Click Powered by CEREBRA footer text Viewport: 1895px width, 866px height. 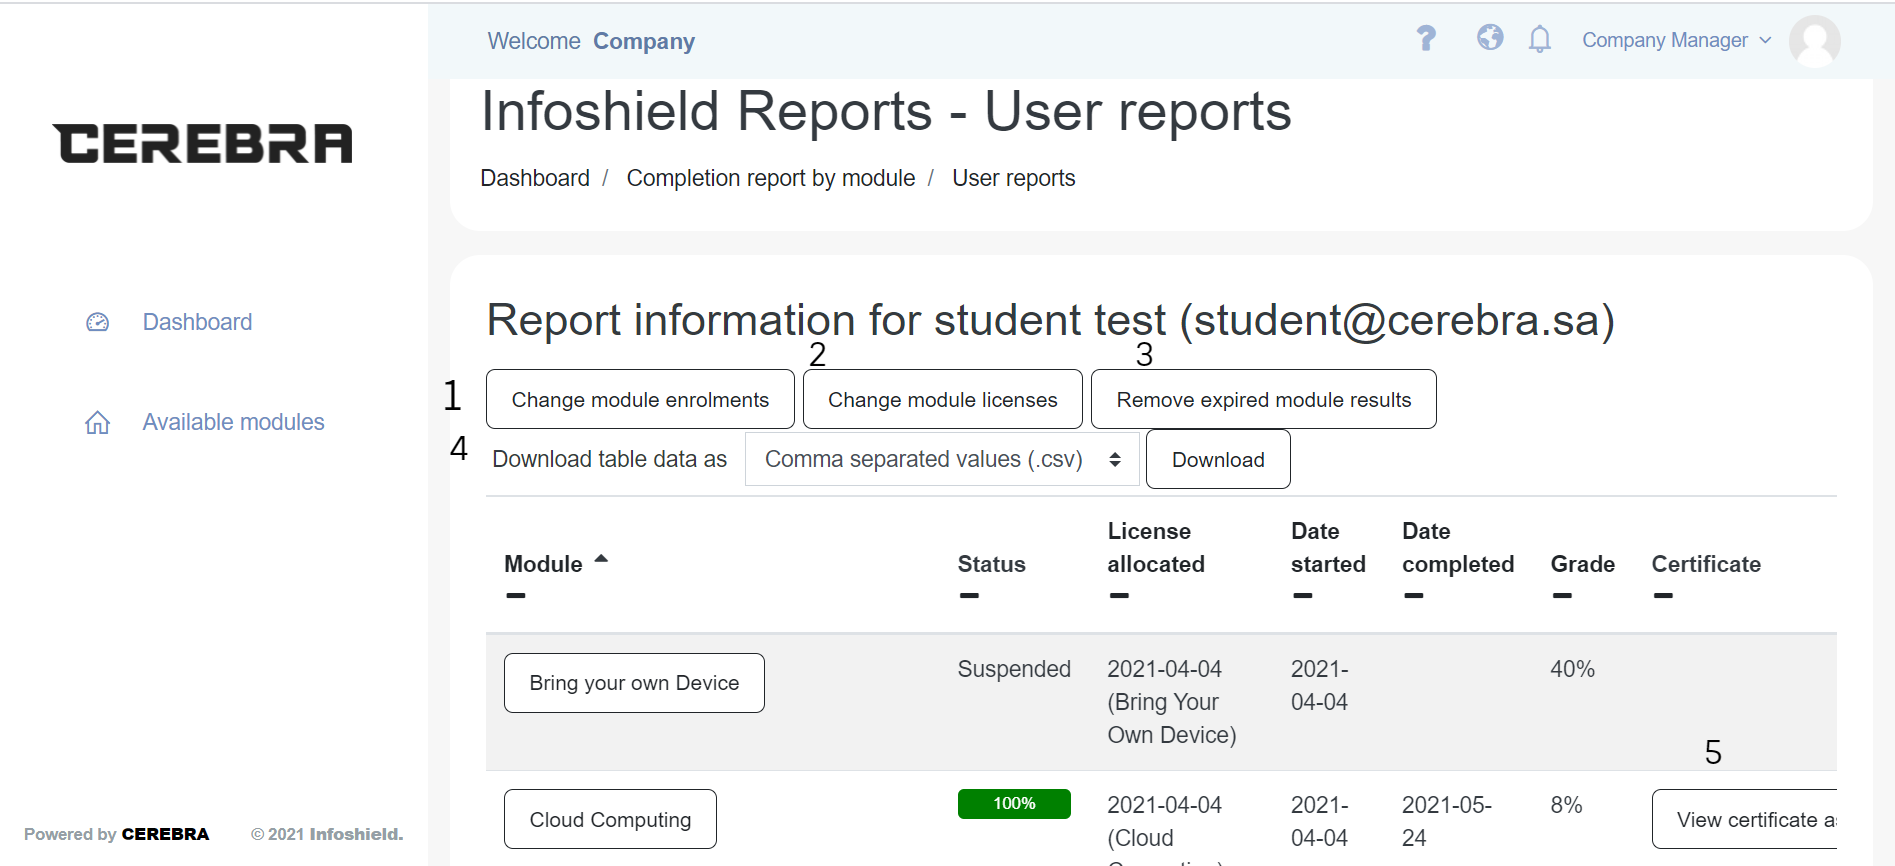(117, 834)
